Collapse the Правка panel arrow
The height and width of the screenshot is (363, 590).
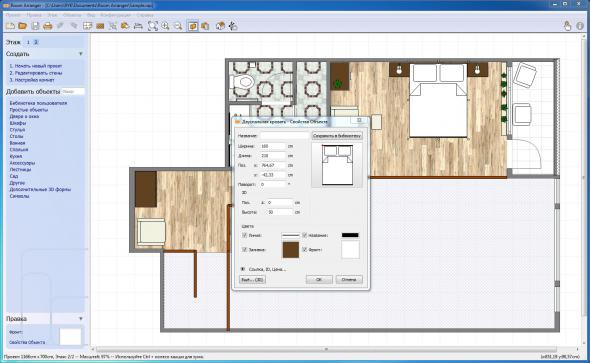pos(81,319)
